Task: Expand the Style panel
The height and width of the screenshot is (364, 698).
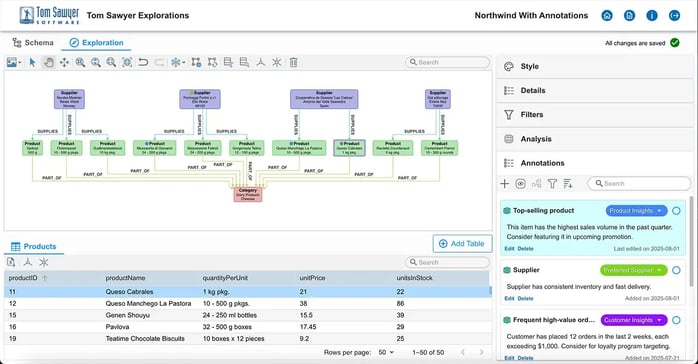Action: (594, 66)
